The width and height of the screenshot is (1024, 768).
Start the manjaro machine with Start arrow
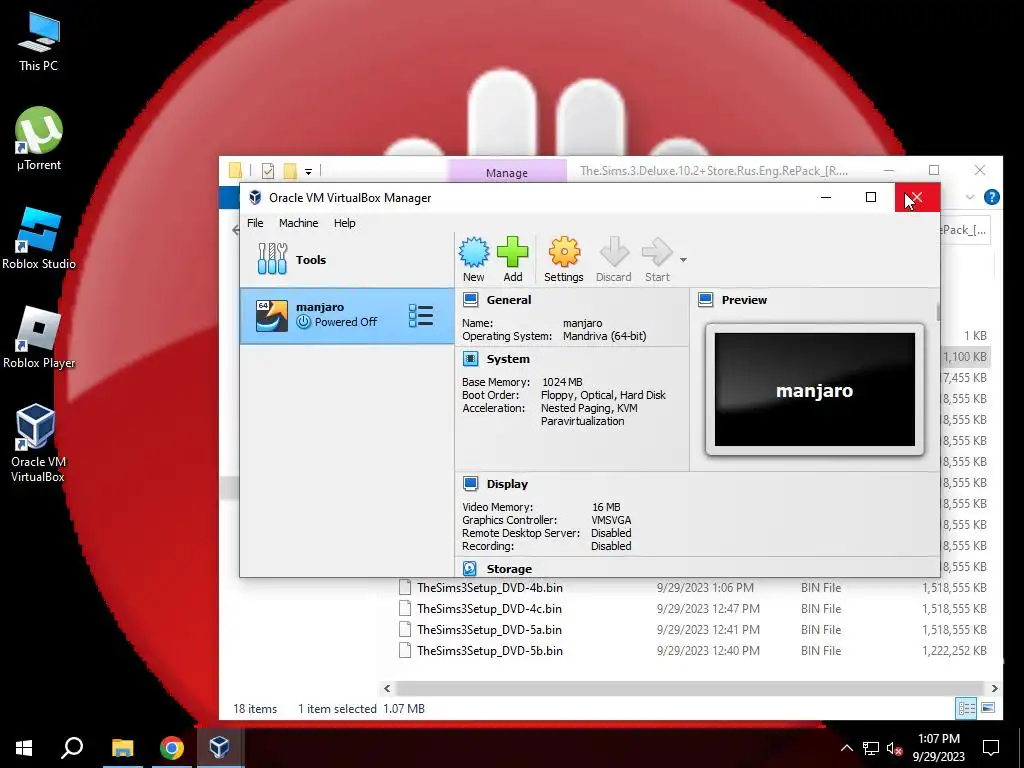point(657,252)
